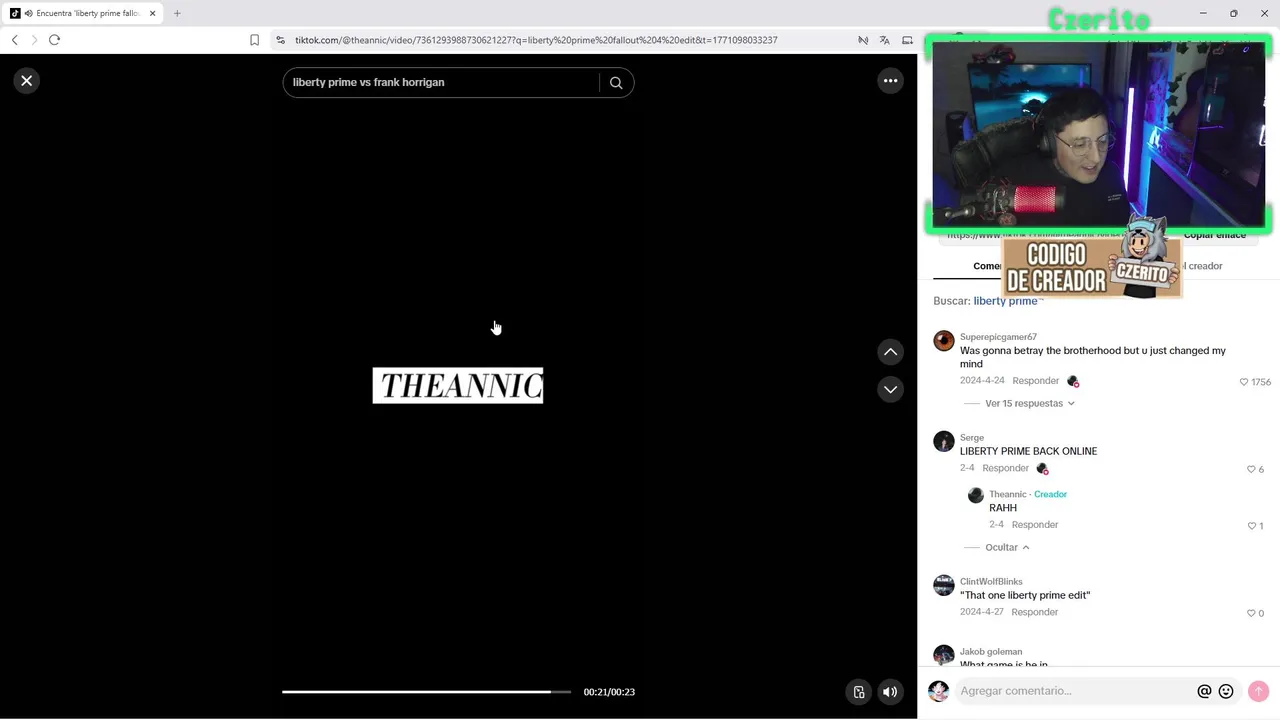Post comment with the pink arrow button
The height and width of the screenshot is (720, 1280).
pos(1258,691)
